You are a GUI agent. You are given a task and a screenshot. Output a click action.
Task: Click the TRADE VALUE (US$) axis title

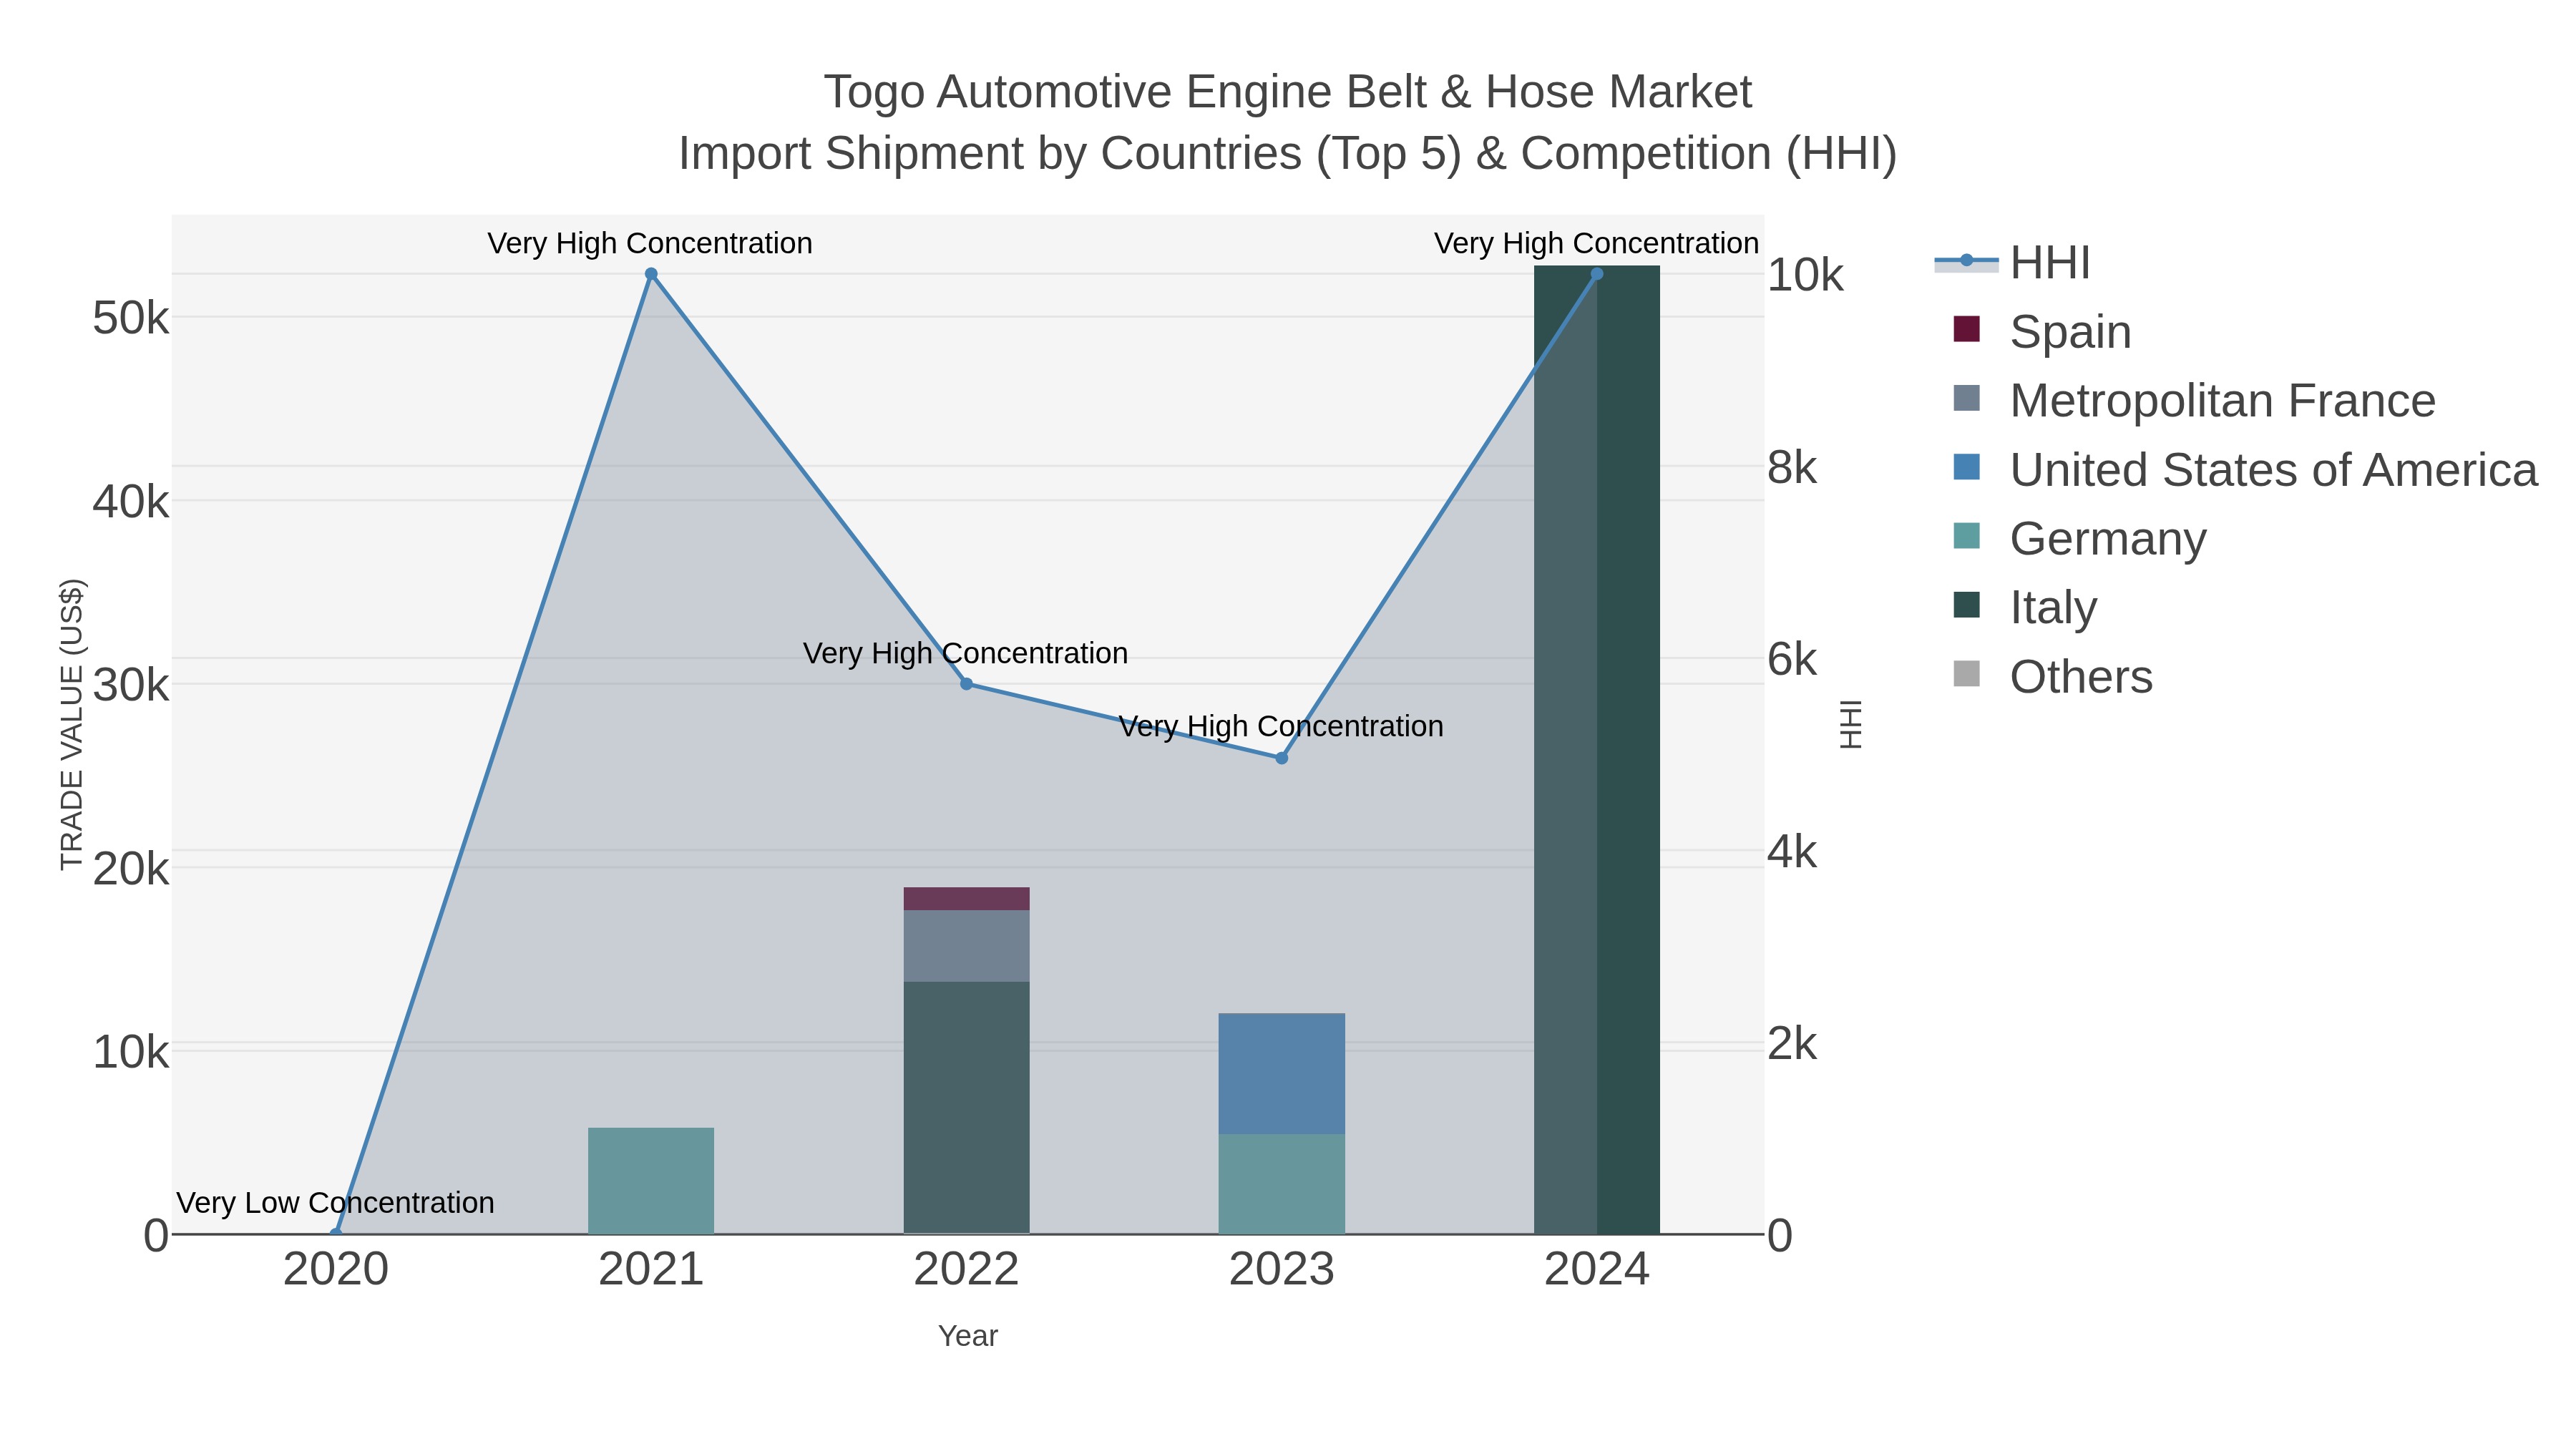coord(72,724)
